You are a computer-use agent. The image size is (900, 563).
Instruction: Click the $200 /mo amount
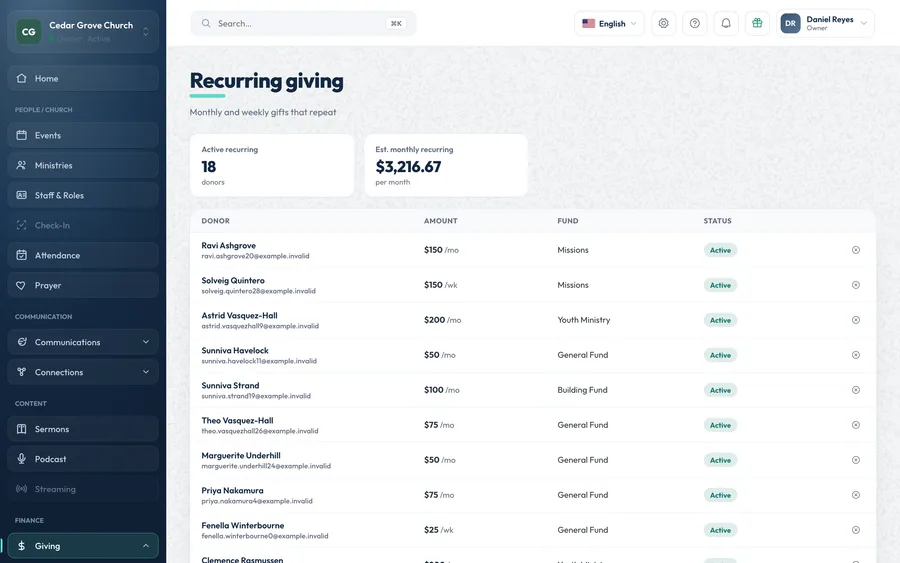click(x=443, y=320)
